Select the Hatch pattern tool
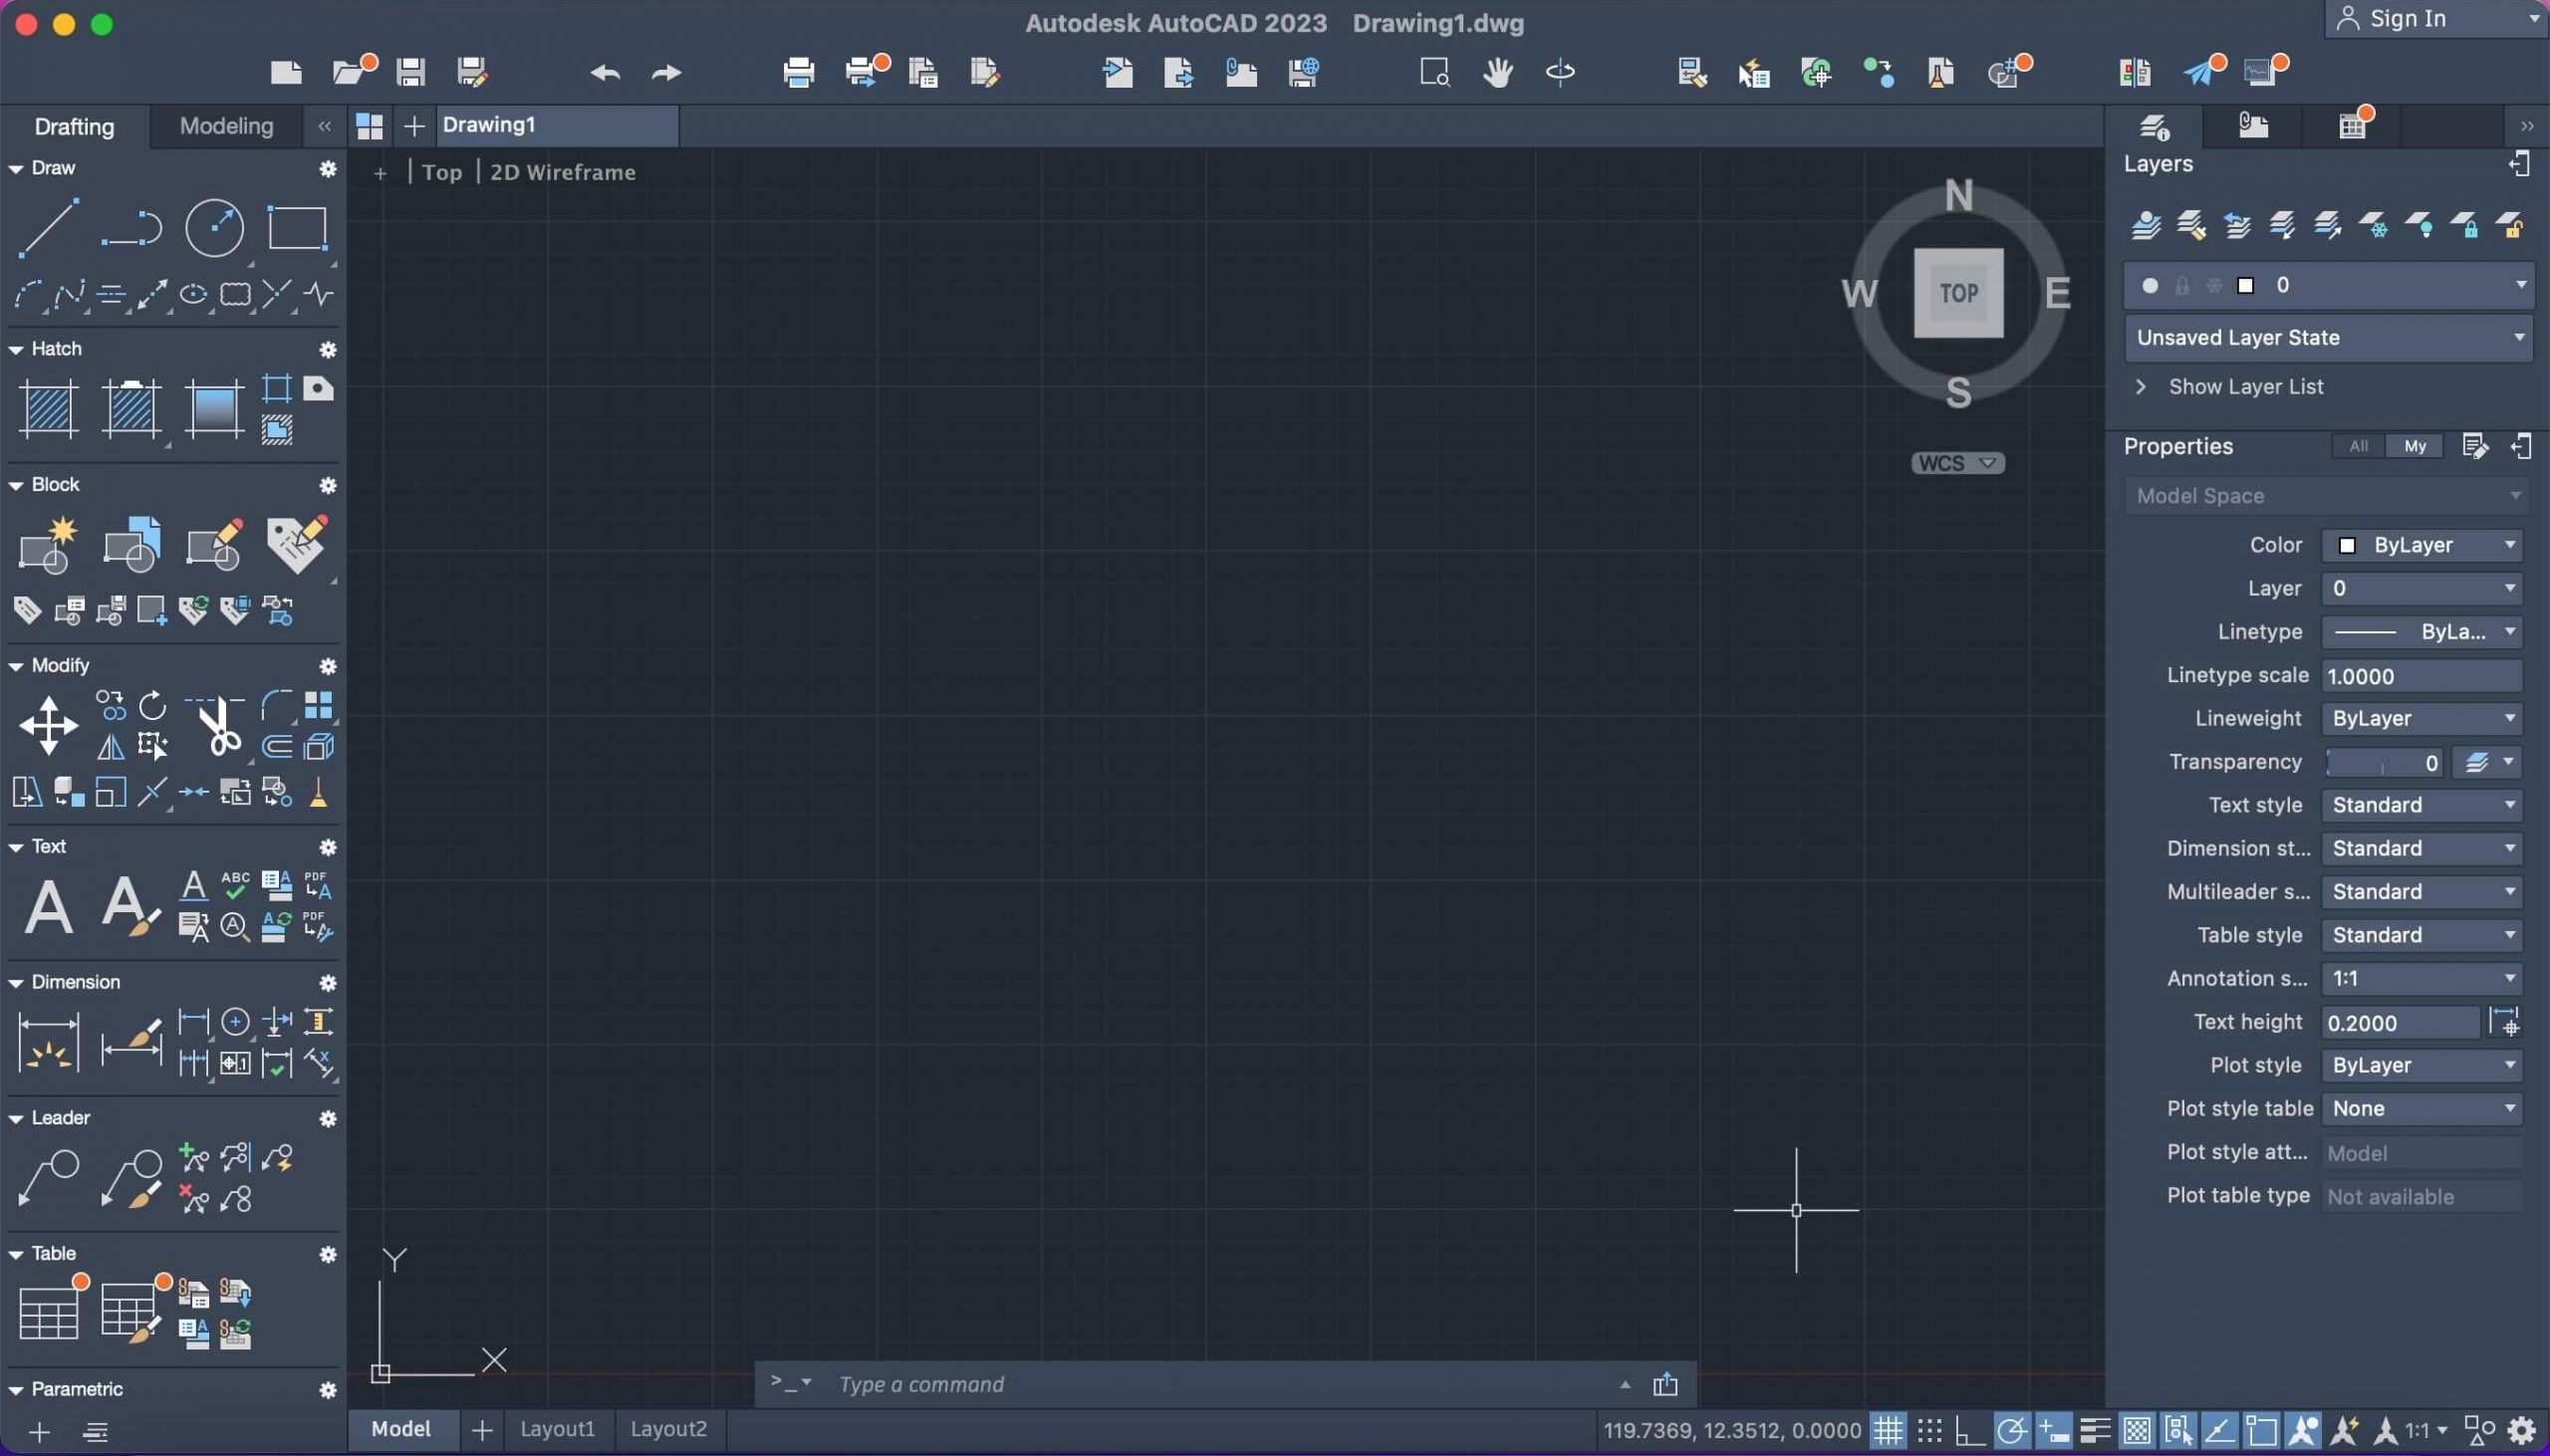 pyautogui.click(x=47, y=406)
